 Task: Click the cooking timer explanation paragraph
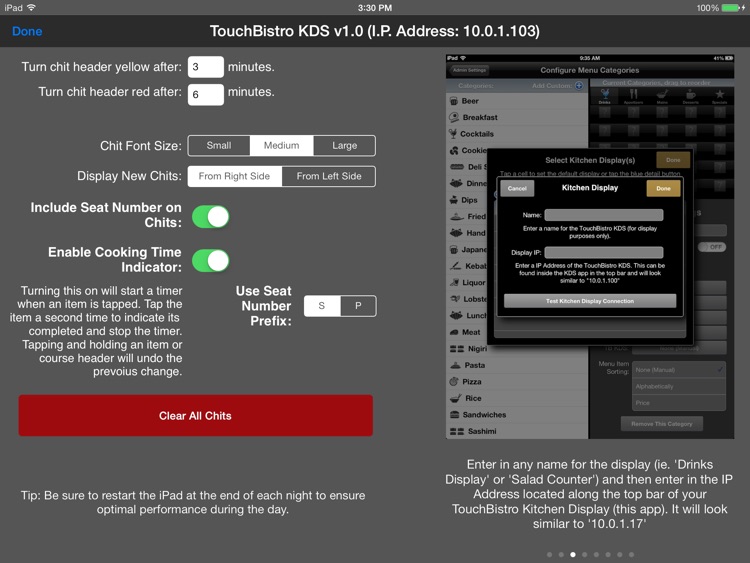tap(96, 331)
